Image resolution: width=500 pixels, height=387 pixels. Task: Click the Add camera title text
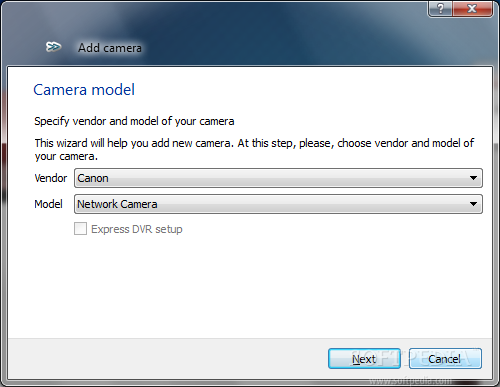click(x=110, y=48)
